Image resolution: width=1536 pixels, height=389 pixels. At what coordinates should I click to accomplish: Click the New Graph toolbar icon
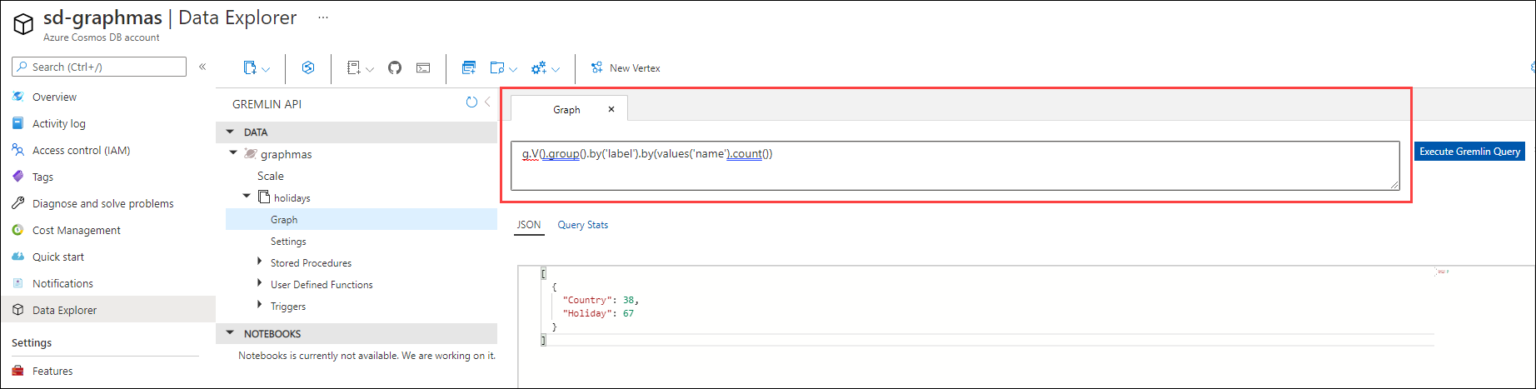point(251,68)
